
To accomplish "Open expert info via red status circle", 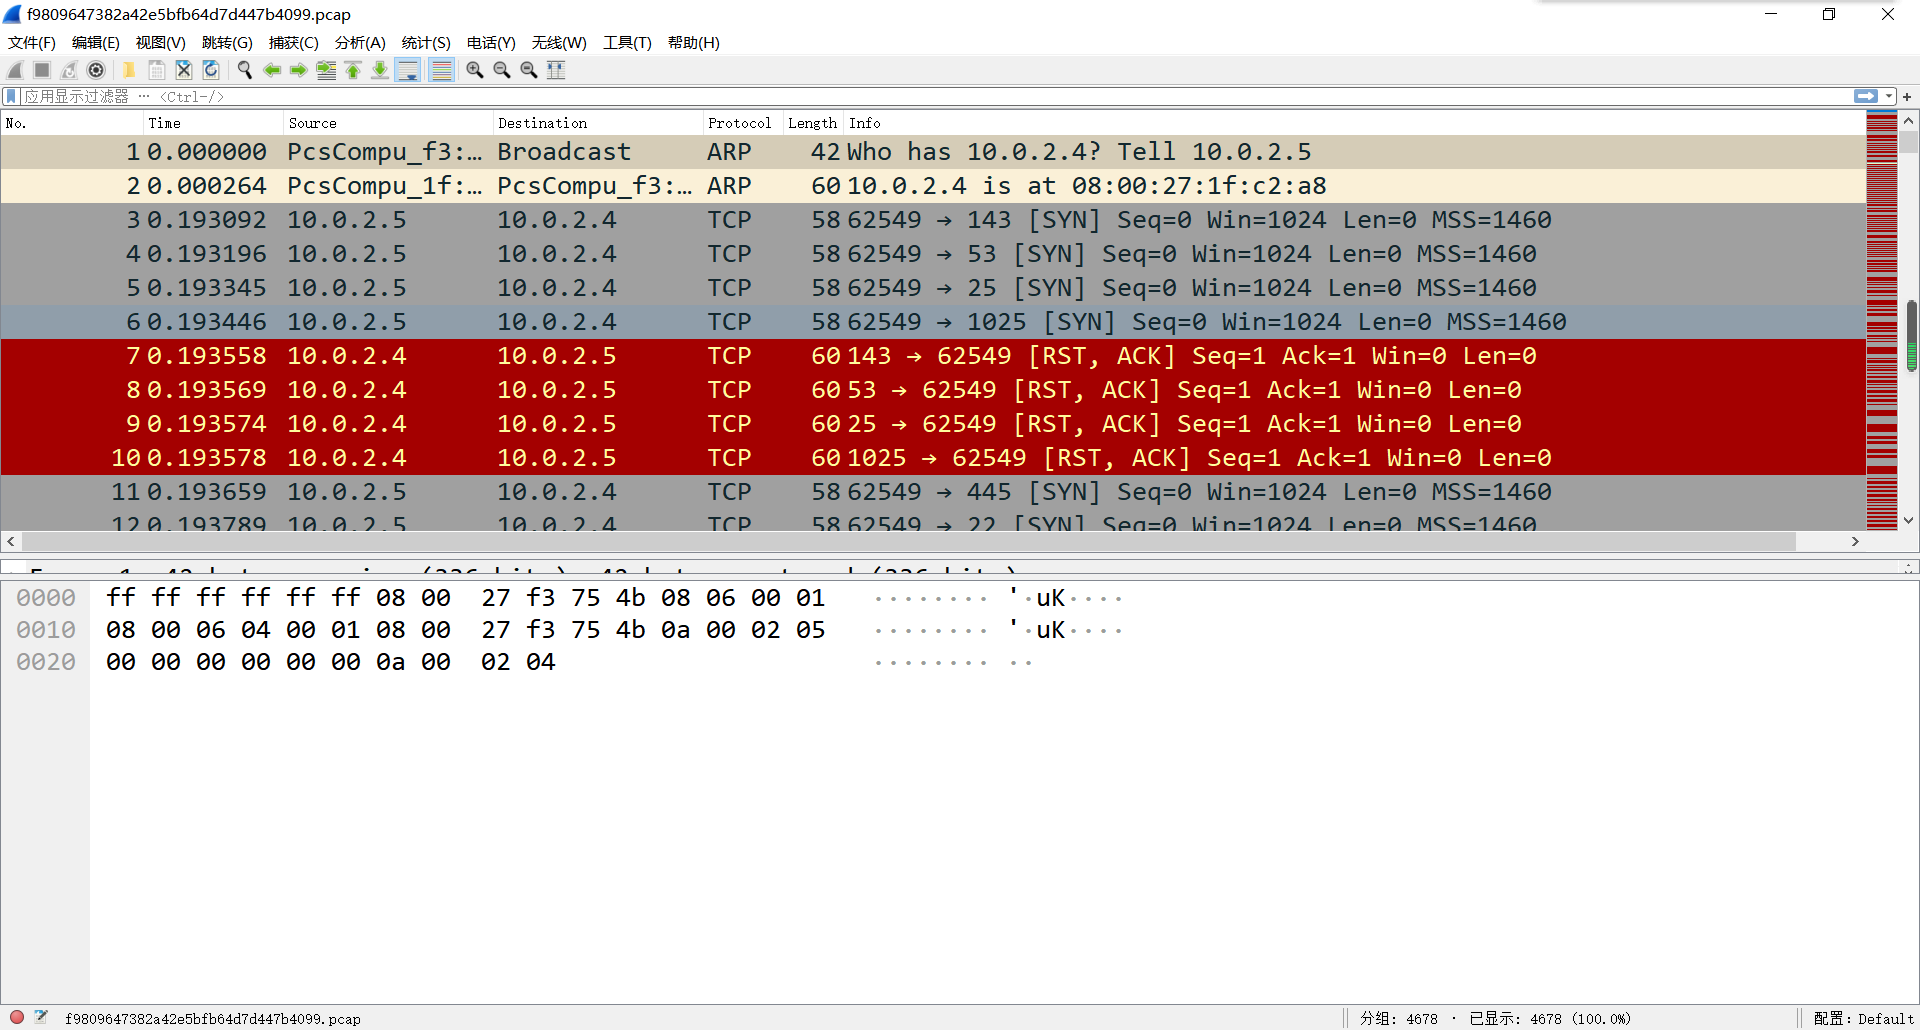I will (17, 1017).
